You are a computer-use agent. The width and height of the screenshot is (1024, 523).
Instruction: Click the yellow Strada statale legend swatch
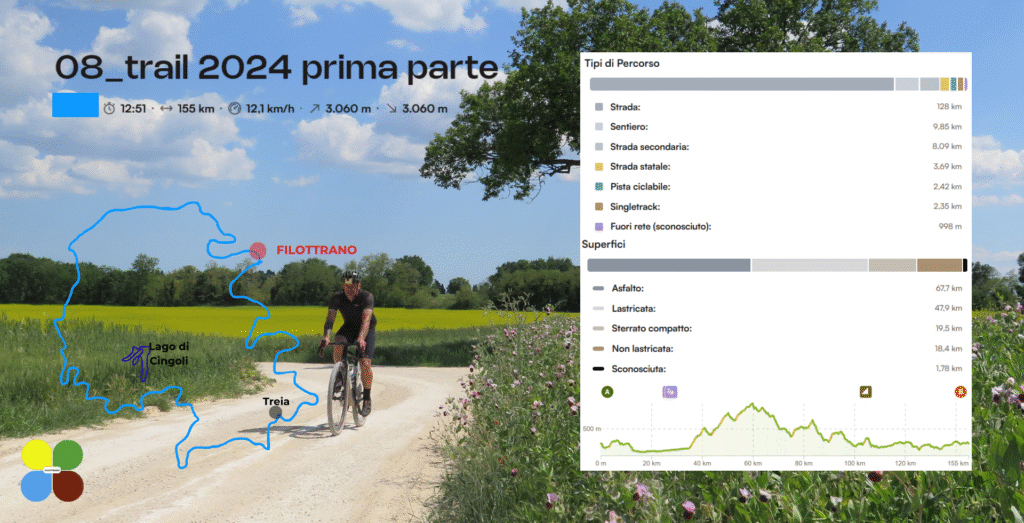pyautogui.click(x=599, y=166)
